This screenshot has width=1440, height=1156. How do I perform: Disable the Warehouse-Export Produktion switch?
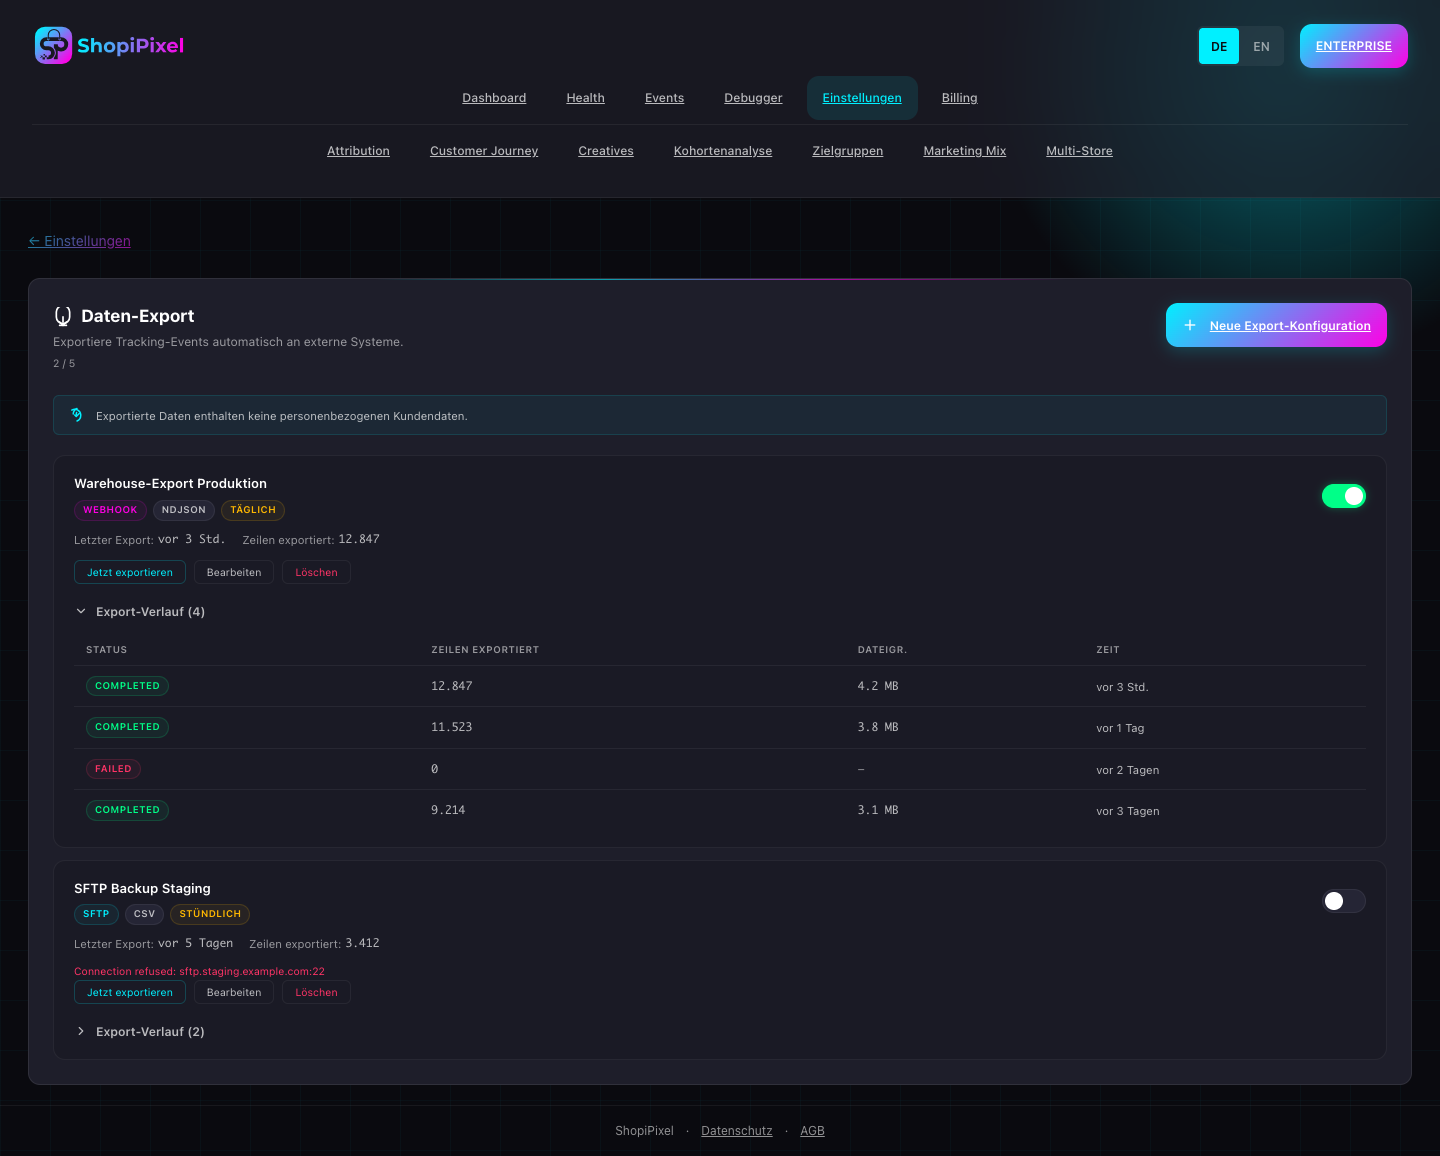tap(1344, 495)
